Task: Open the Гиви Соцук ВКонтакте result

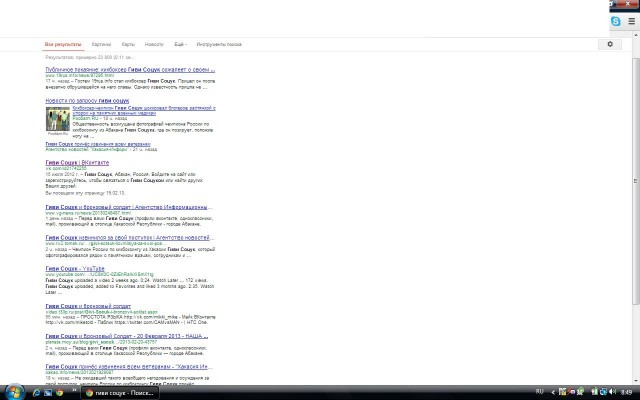Action: 77,162
